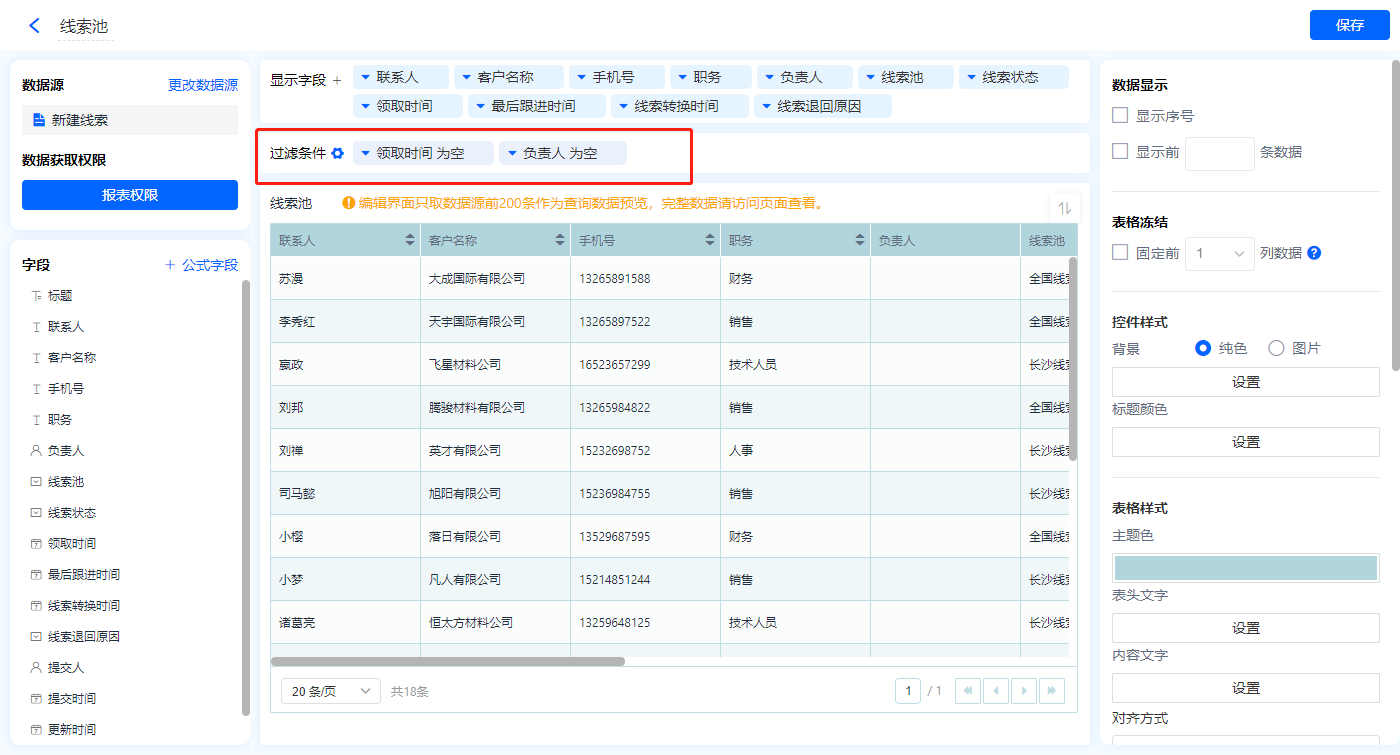This screenshot has width=1400, height=755.
Task: Sort the 职务 column using its sort arrows
Action: (859, 241)
